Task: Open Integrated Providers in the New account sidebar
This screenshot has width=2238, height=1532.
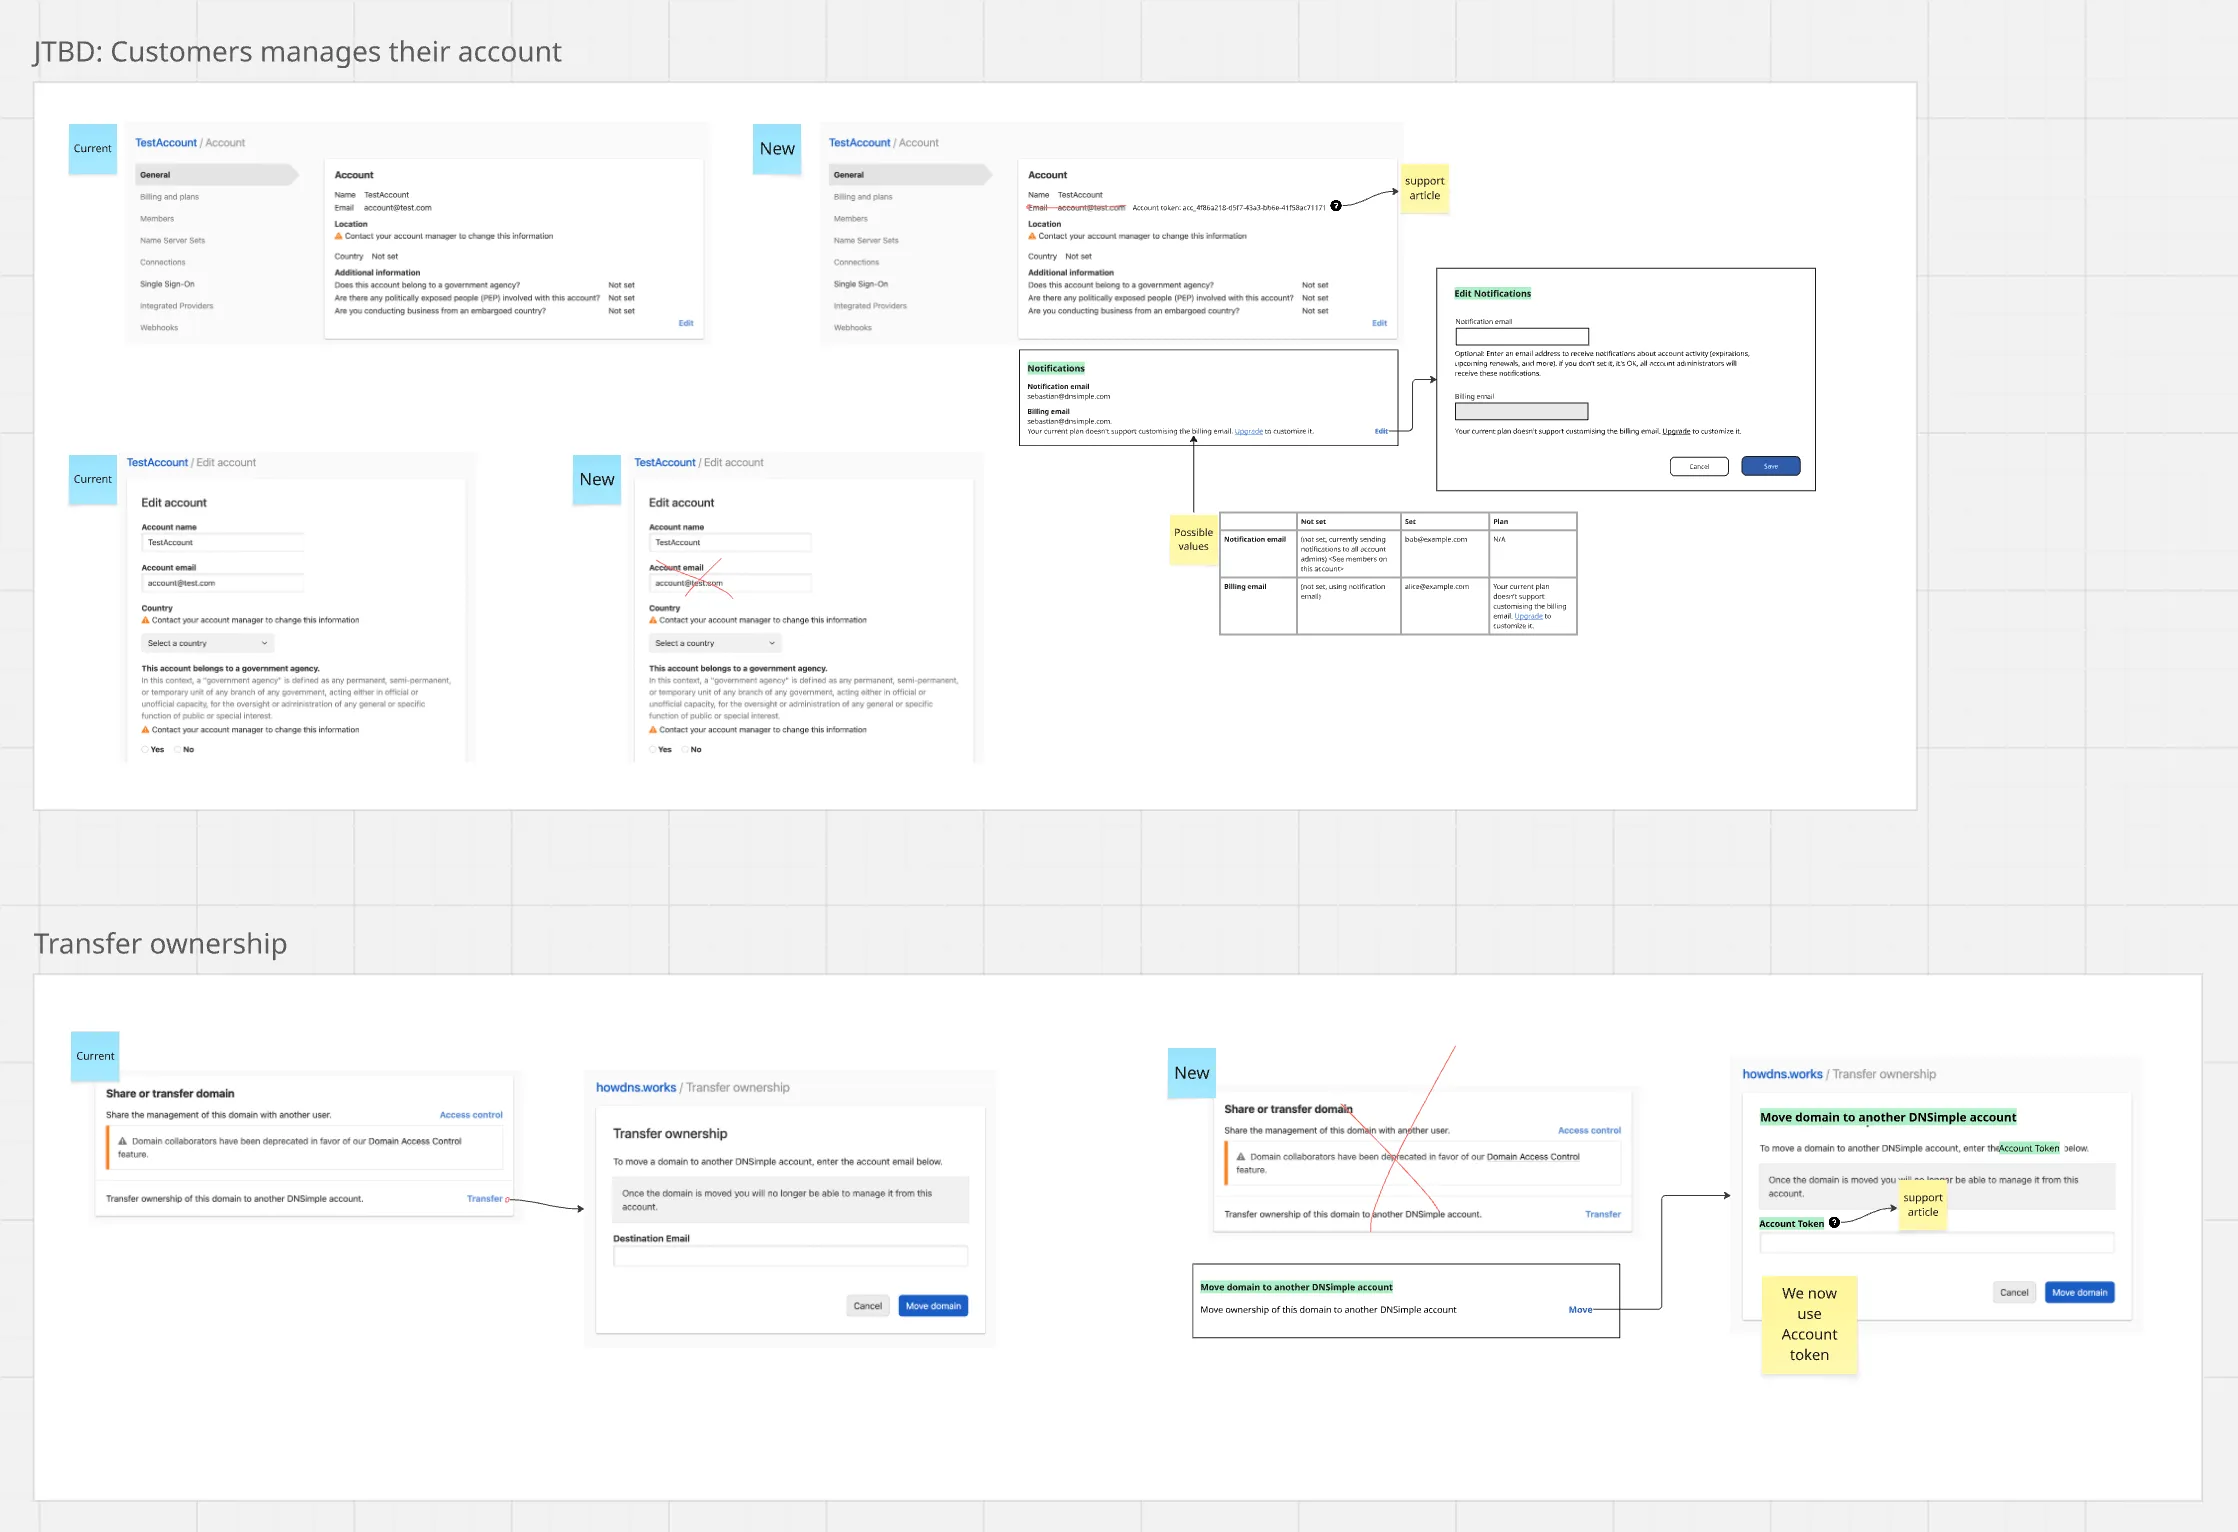Action: click(x=870, y=306)
